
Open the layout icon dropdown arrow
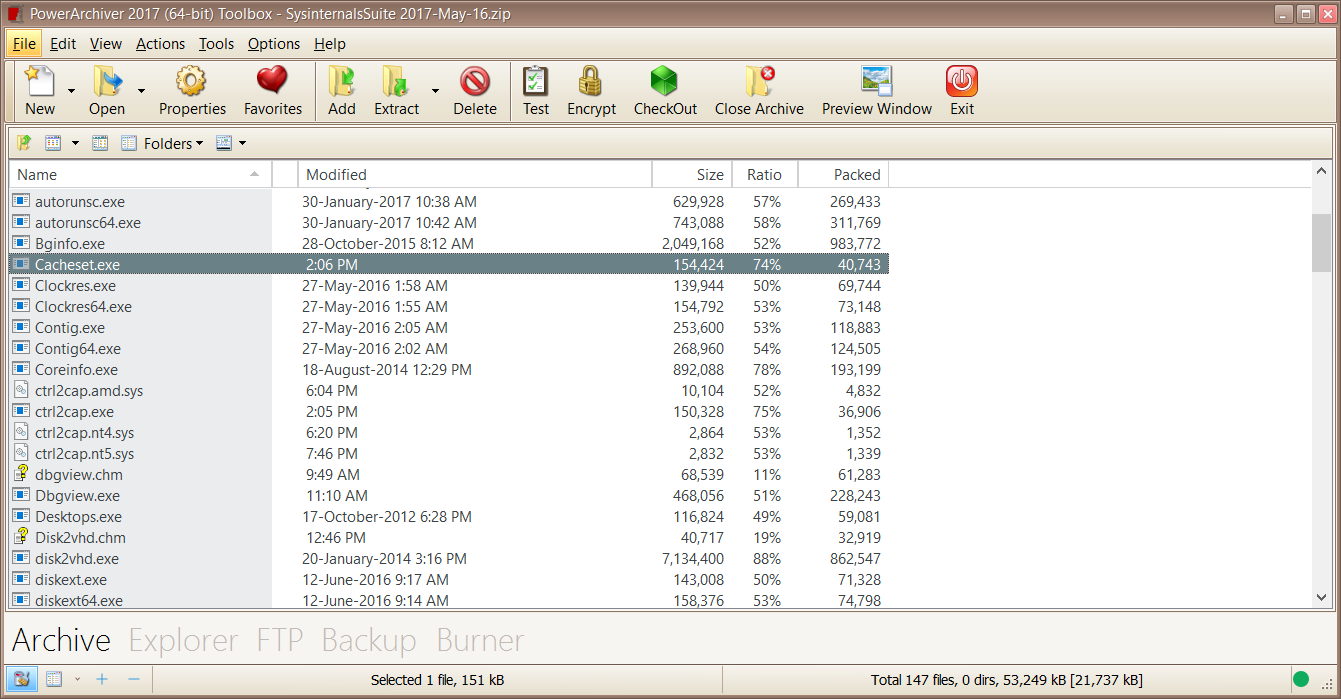[242, 143]
